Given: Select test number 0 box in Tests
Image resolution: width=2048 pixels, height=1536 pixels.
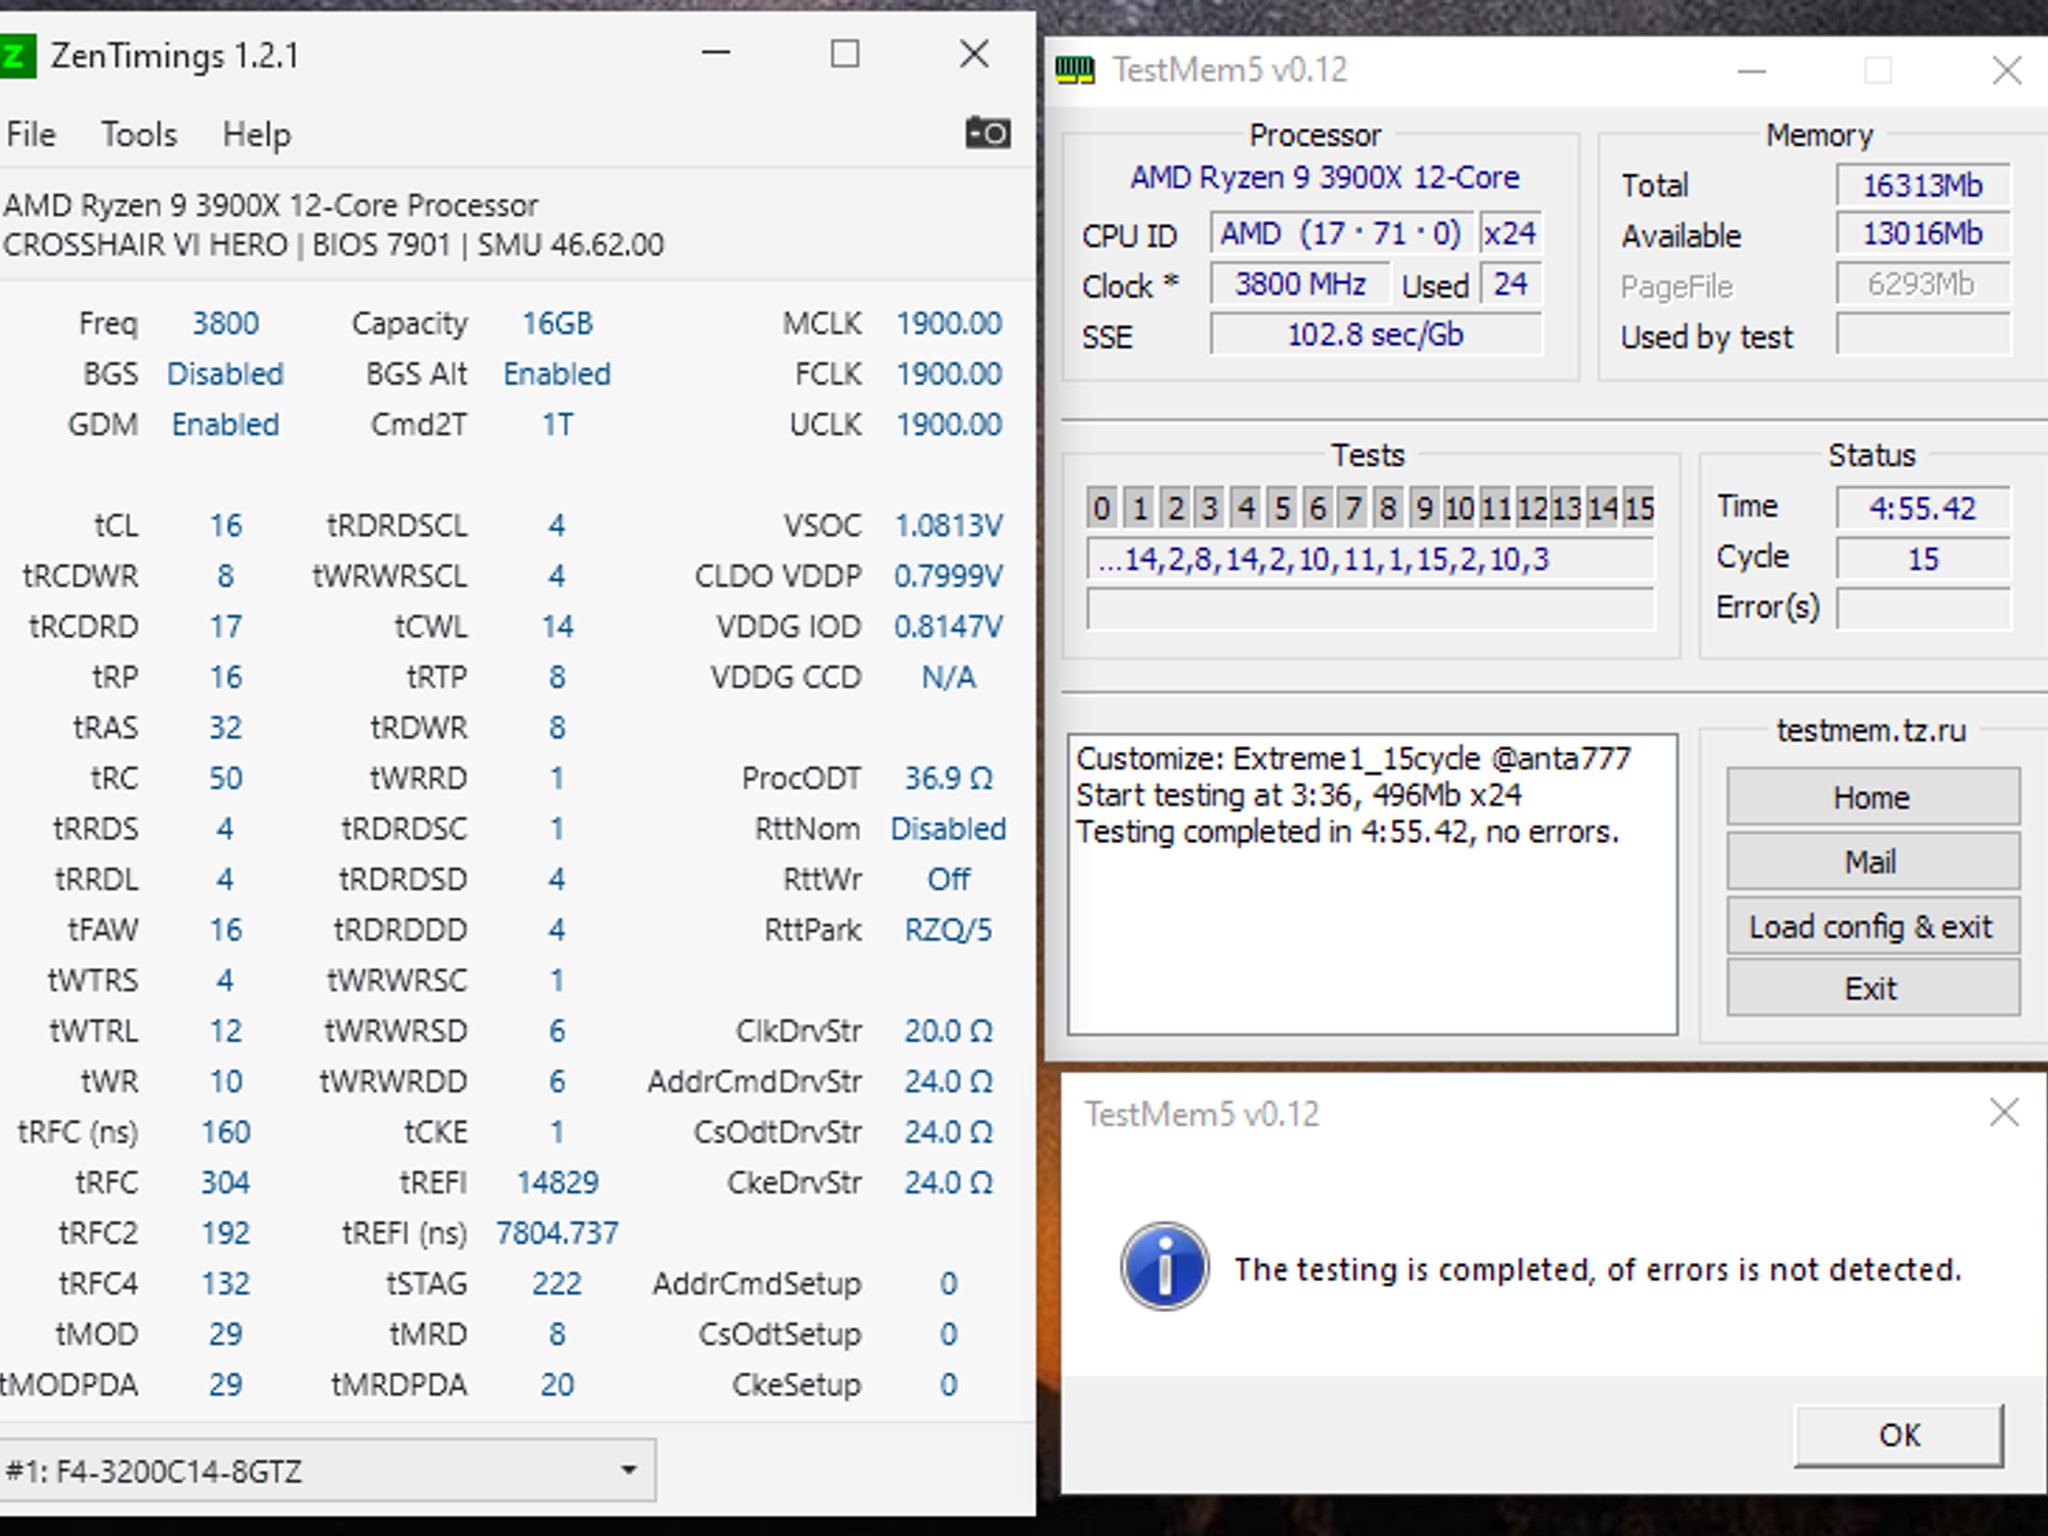Looking at the screenshot, I should click(x=1101, y=508).
